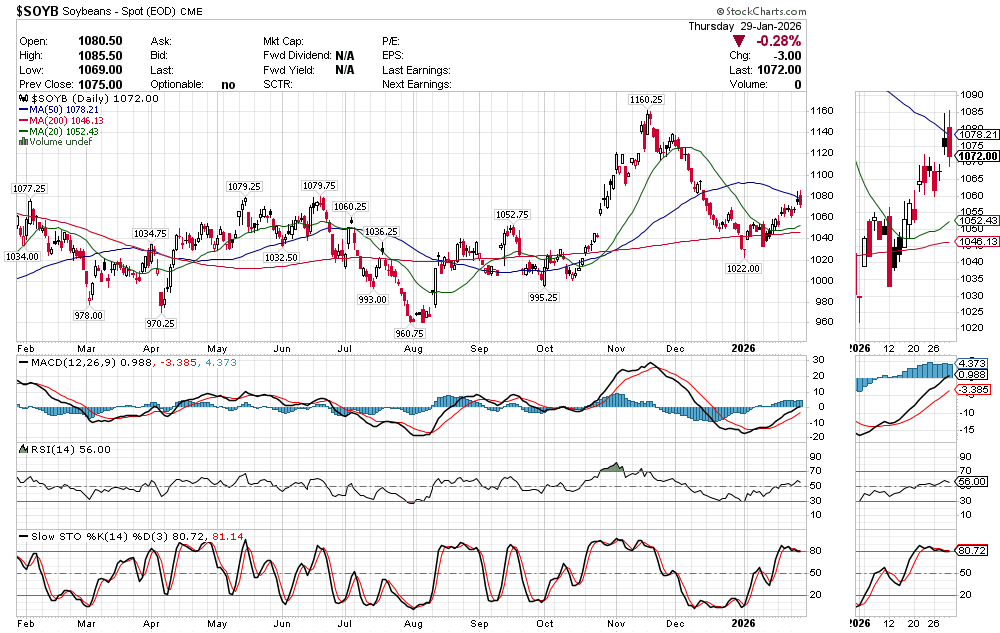Screen dimensions: 1000x633
Task: Click the candlestick icon beside $SOYB (Daily)
Action: pos(24,99)
